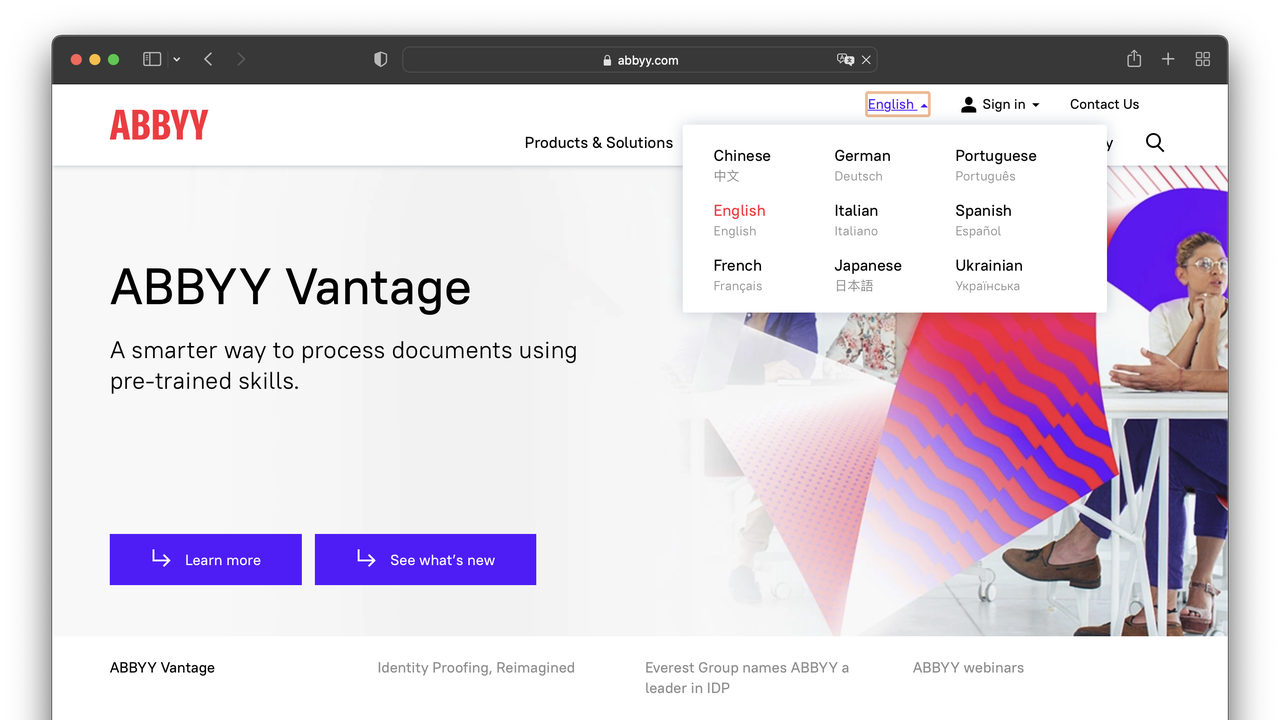
Task: Click the ABBYY logo
Action: point(159,125)
